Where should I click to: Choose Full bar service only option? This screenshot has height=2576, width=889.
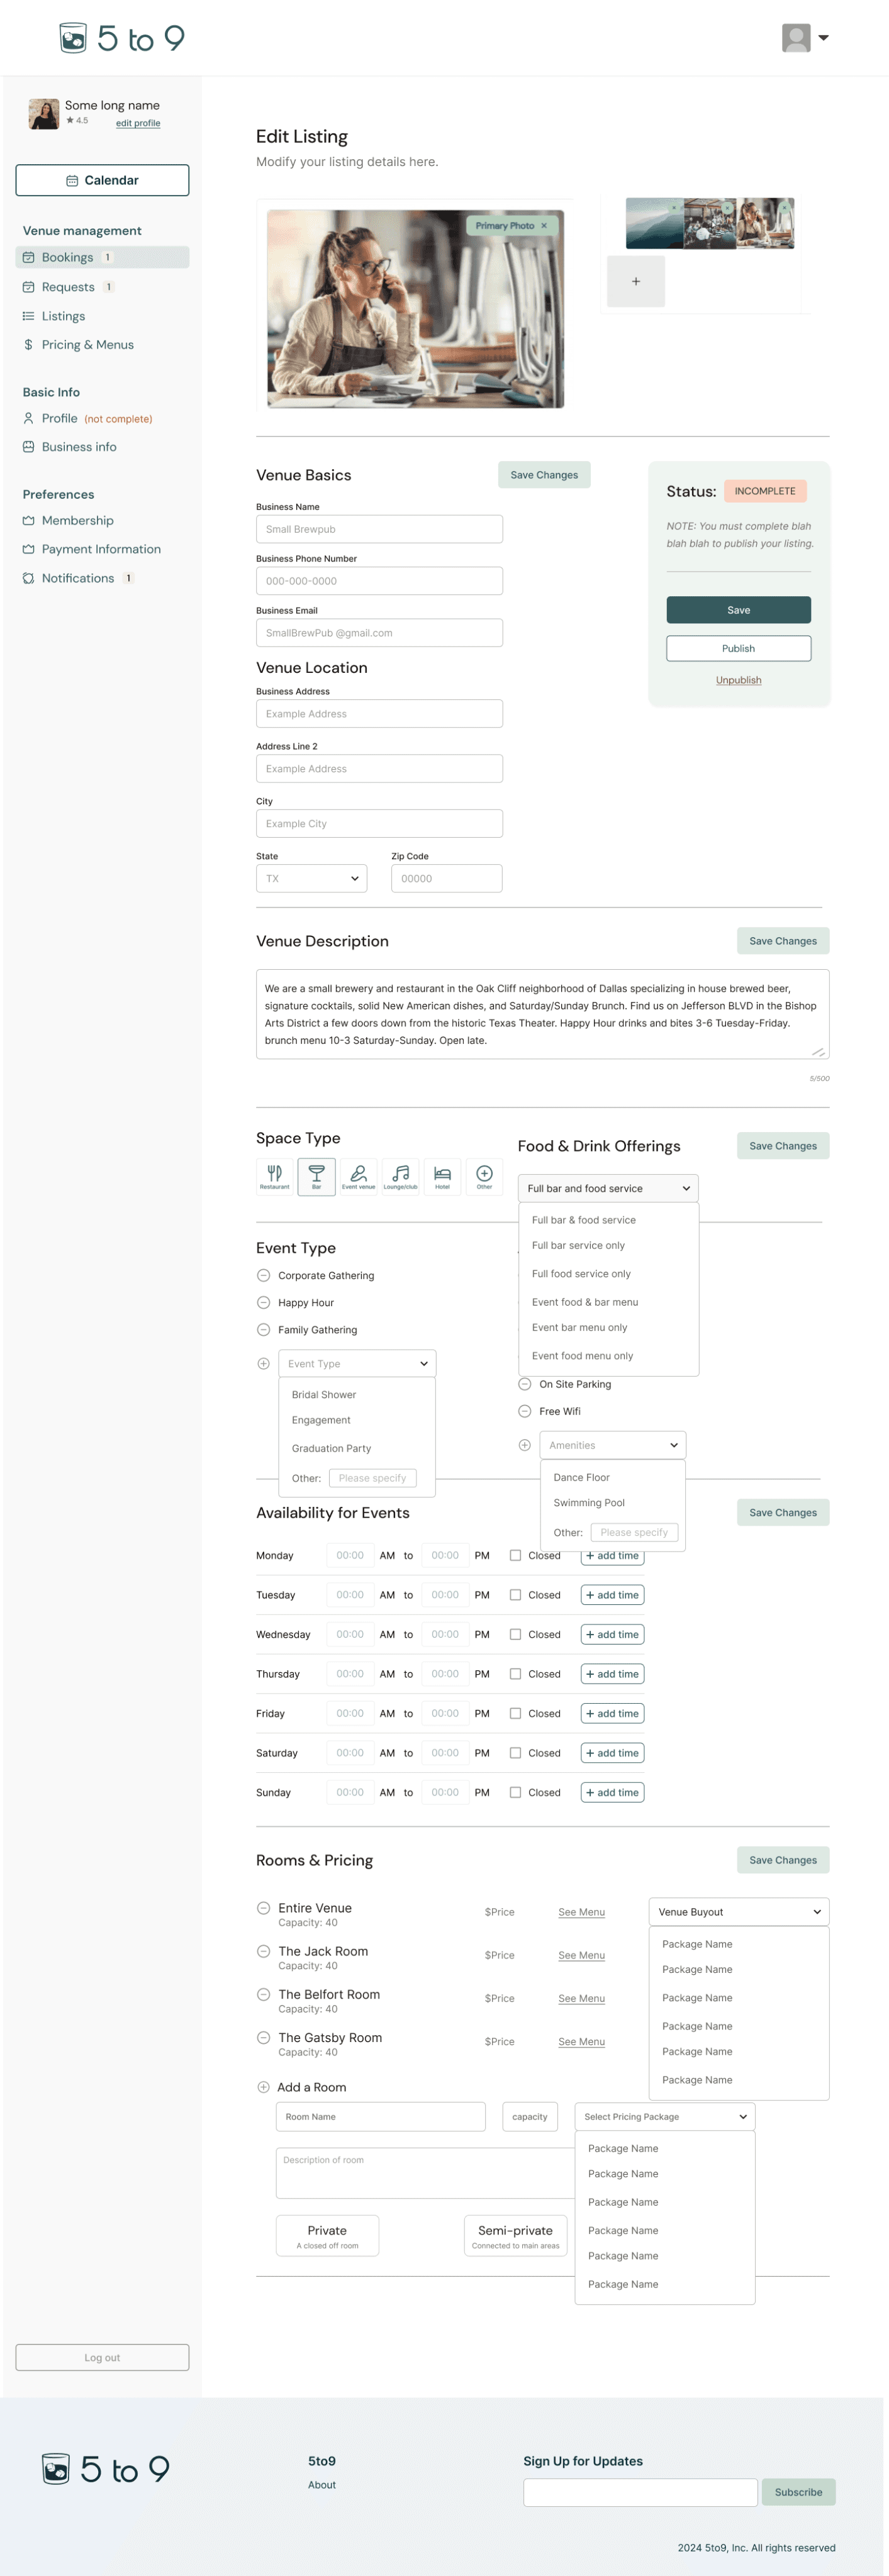578,1245
